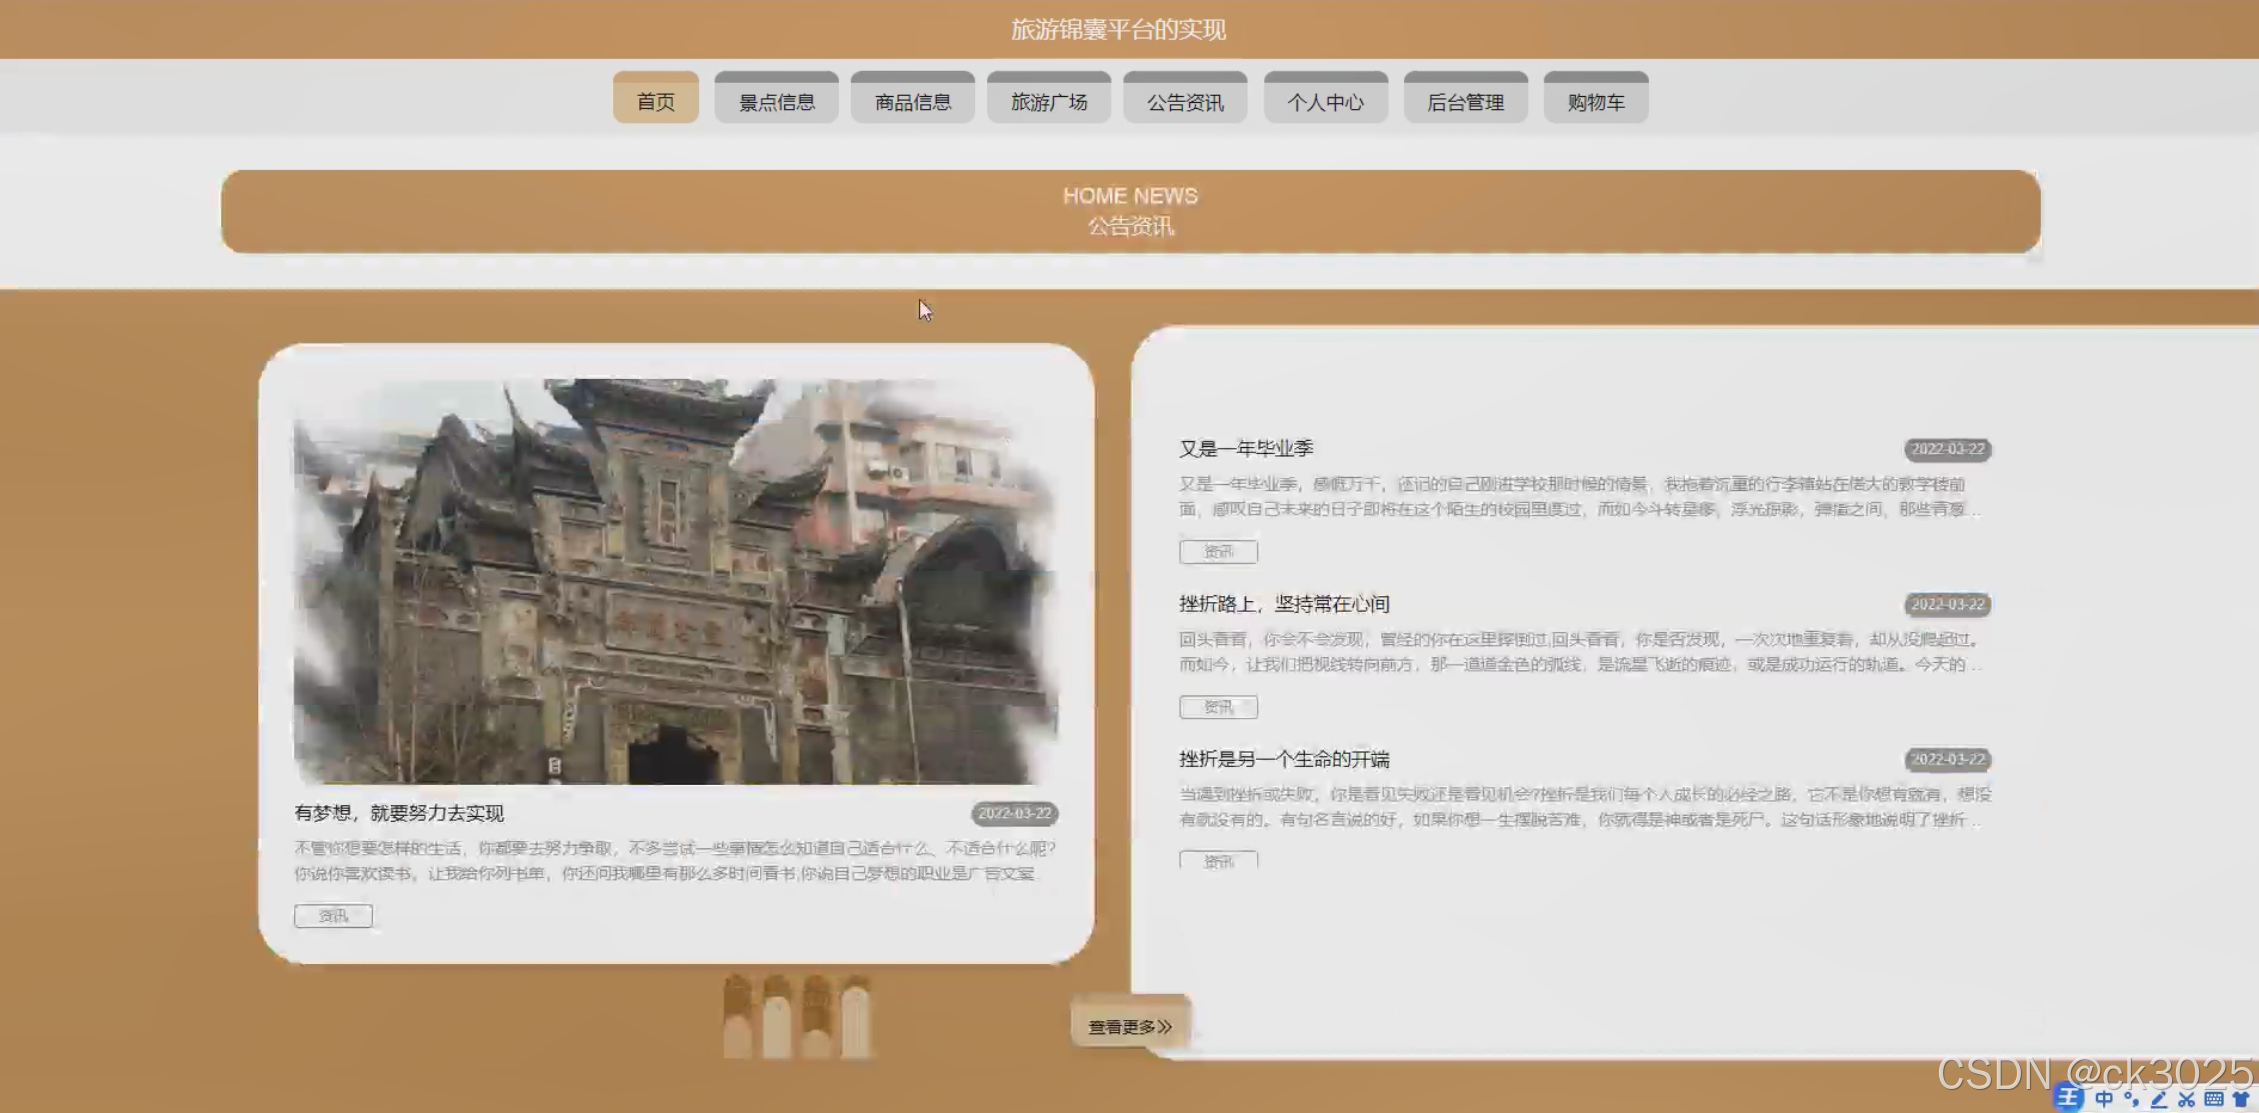Click the ancient gate carousel image

click(x=675, y=580)
